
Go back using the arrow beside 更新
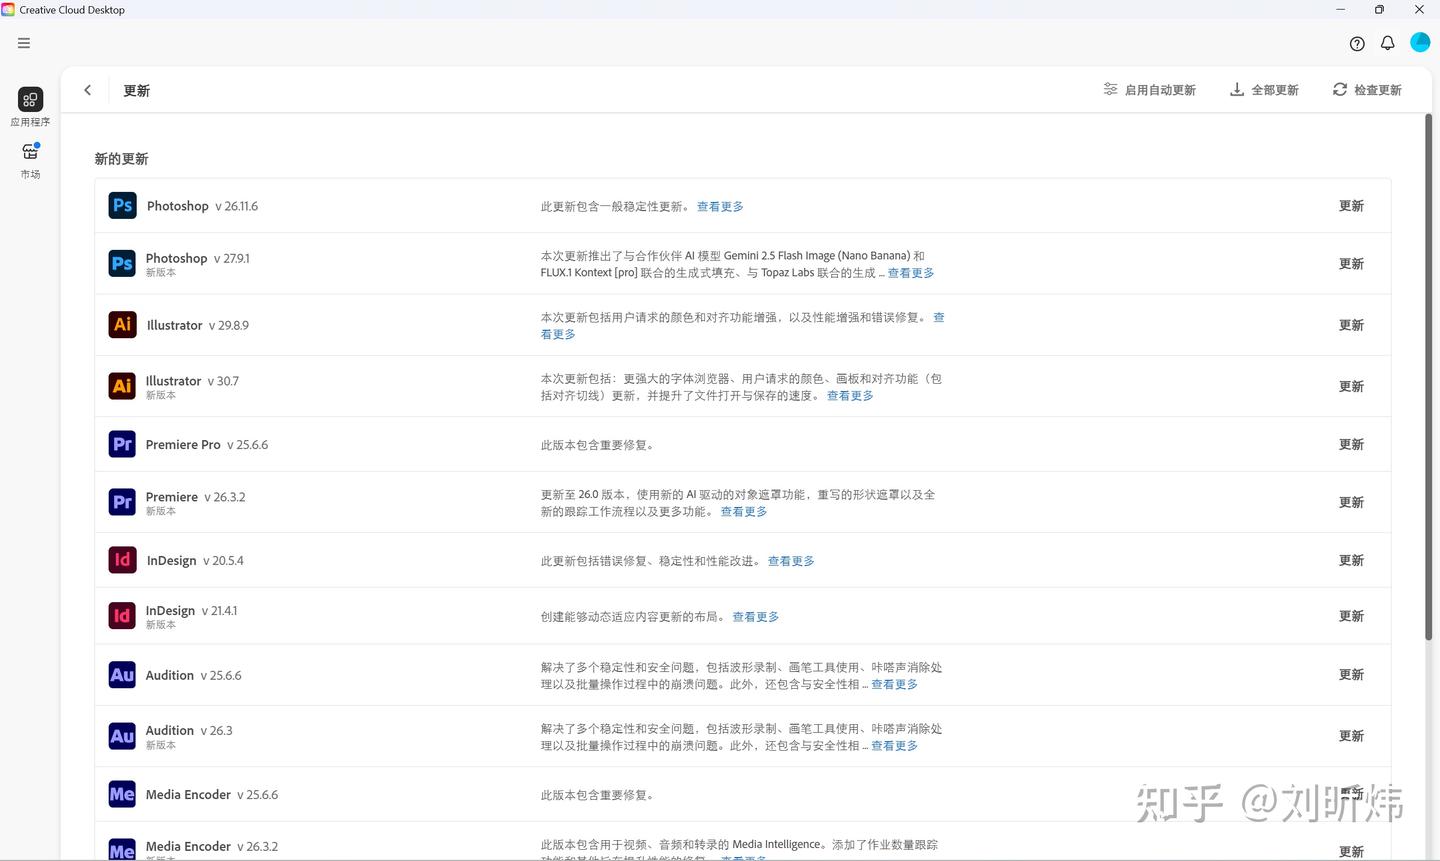[88, 90]
